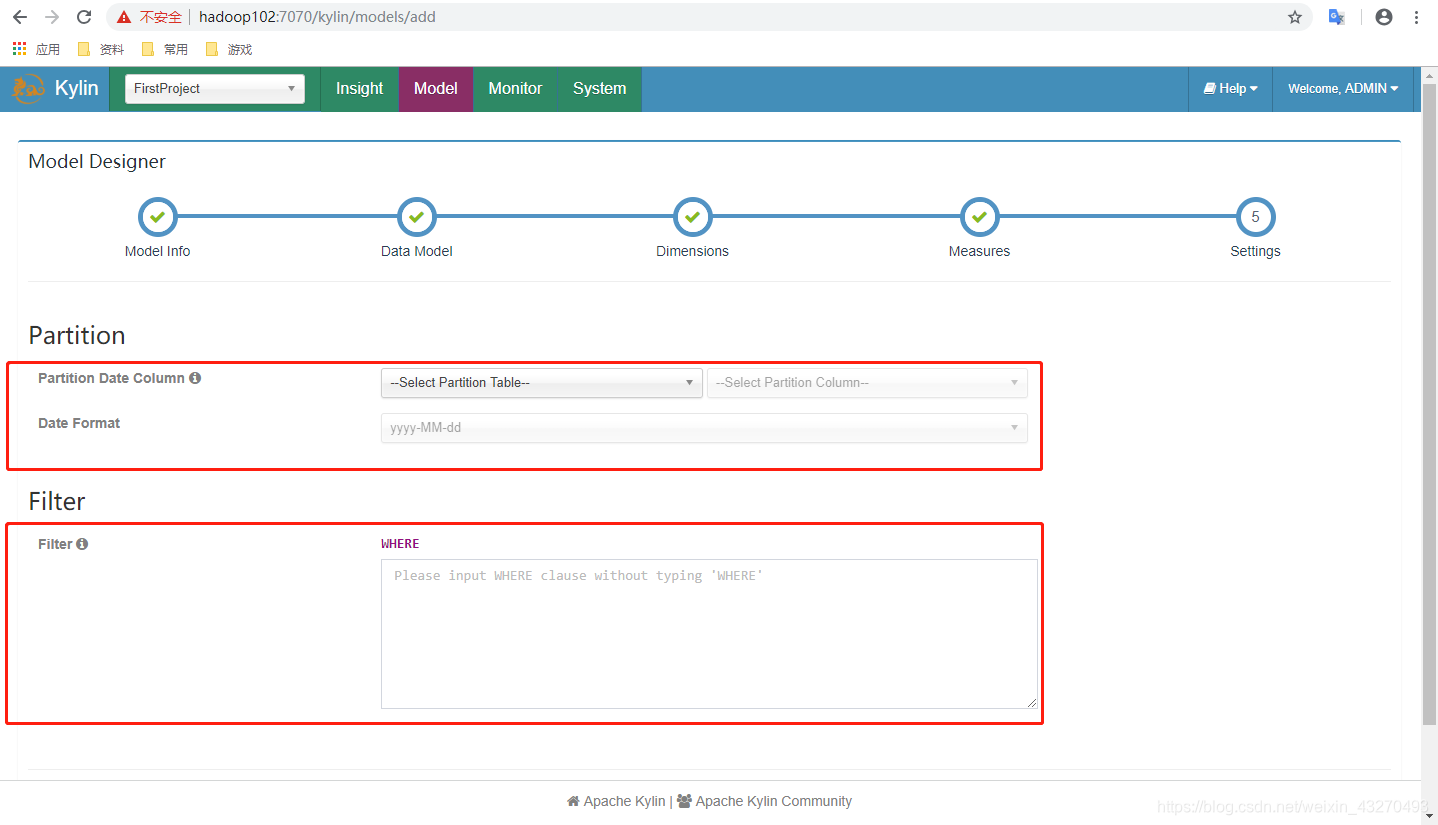Click the browser address bar URL
Image resolution: width=1438 pixels, height=825 pixels.
pyautogui.click(x=317, y=17)
